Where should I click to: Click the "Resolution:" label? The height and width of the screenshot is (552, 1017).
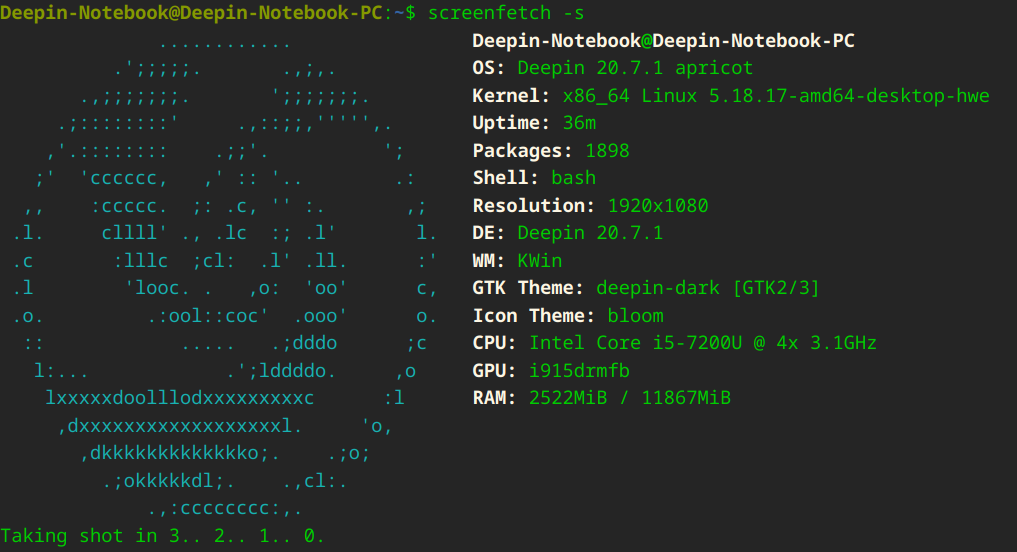534,206
